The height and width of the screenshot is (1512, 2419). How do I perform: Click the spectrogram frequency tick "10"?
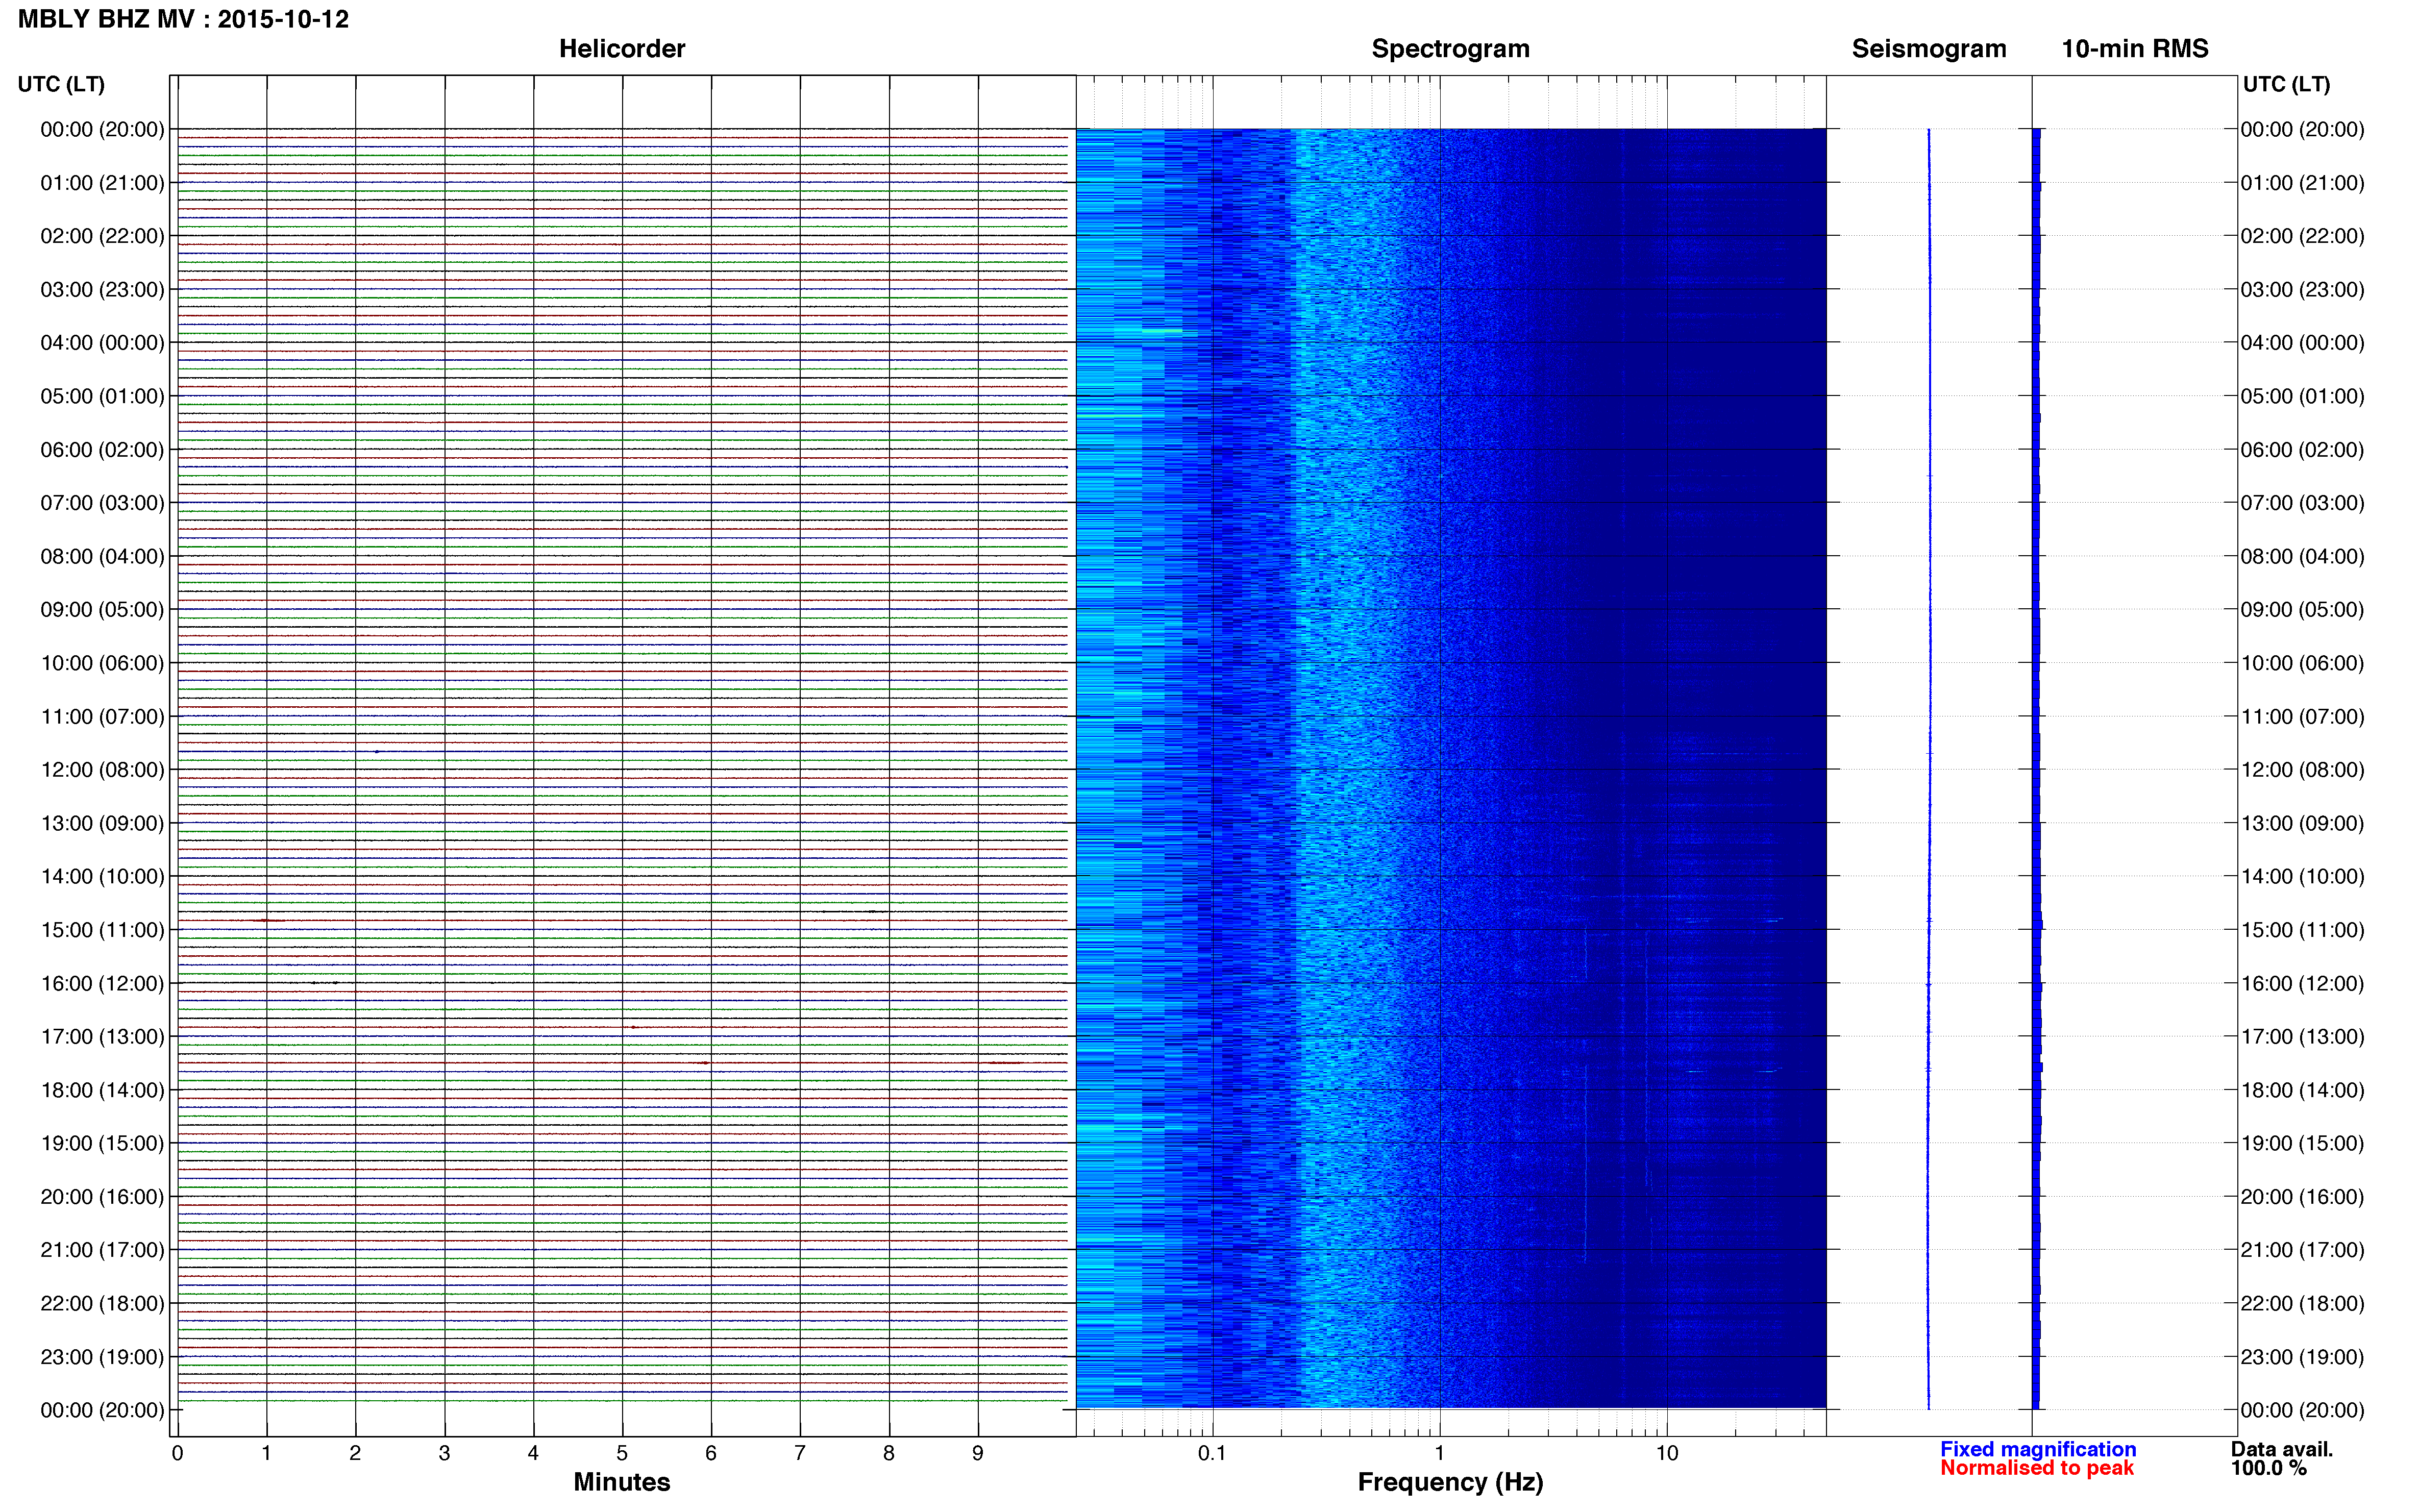pyautogui.click(x=1666, y=1453)
